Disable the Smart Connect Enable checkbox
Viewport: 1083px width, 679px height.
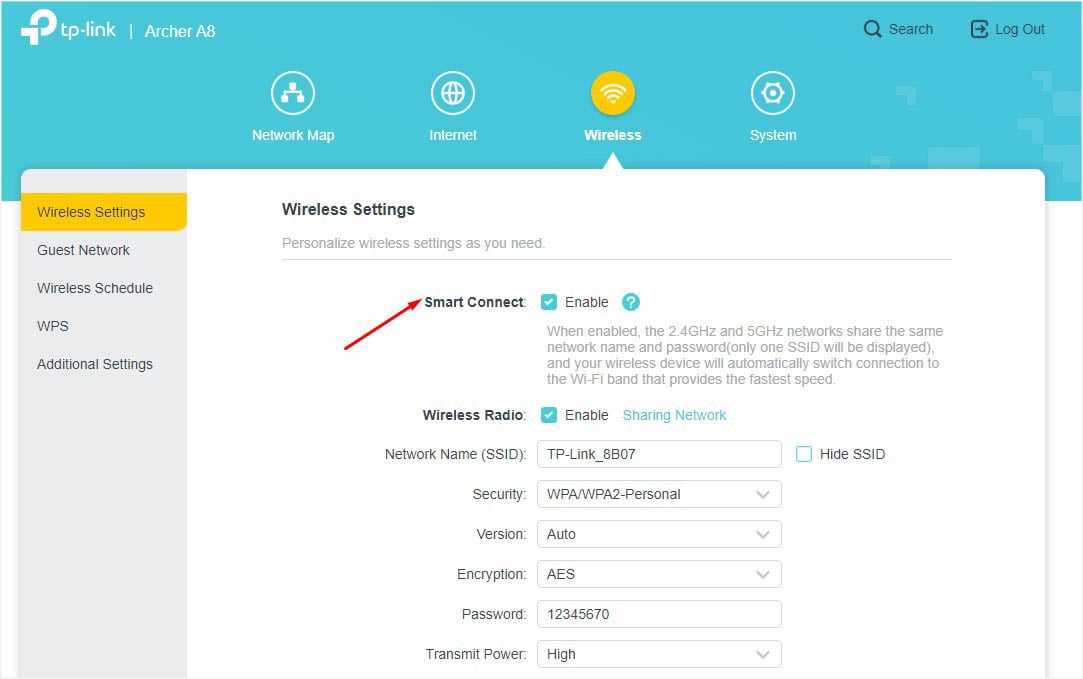click(549, 302)
